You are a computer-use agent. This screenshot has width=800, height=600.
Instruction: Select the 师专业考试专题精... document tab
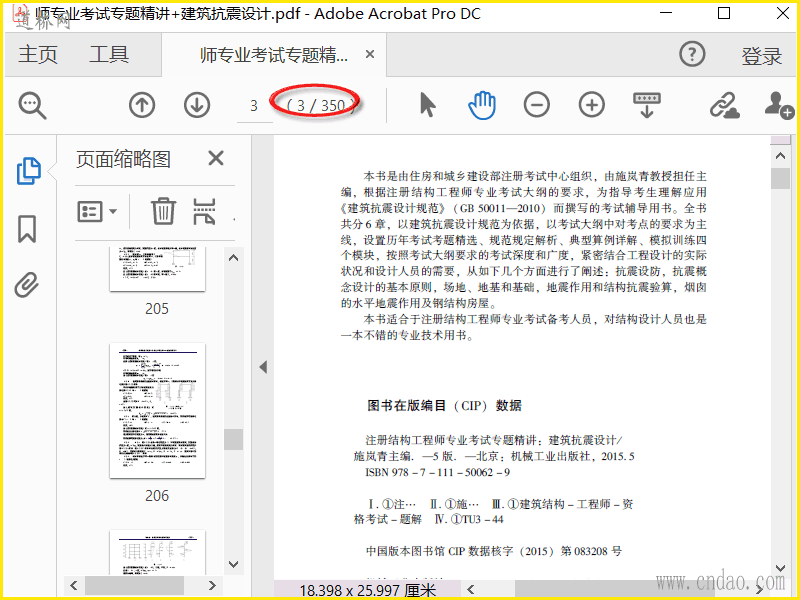point(274,55)
